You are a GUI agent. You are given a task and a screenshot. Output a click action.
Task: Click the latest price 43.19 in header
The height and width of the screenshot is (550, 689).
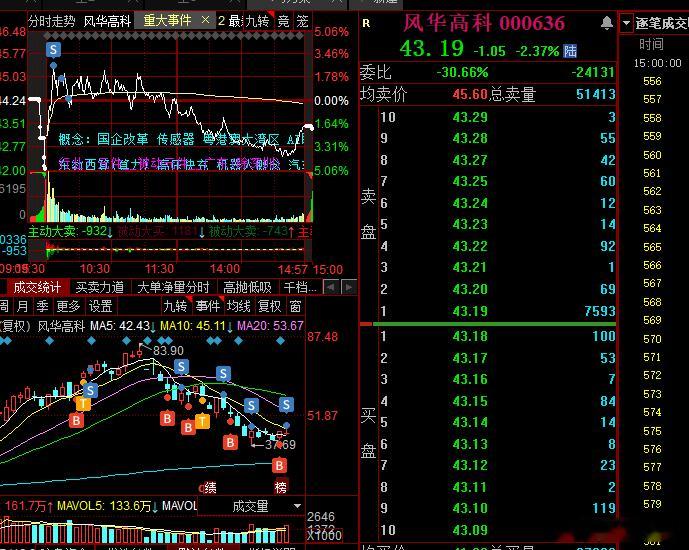click(x=431, y=49)
